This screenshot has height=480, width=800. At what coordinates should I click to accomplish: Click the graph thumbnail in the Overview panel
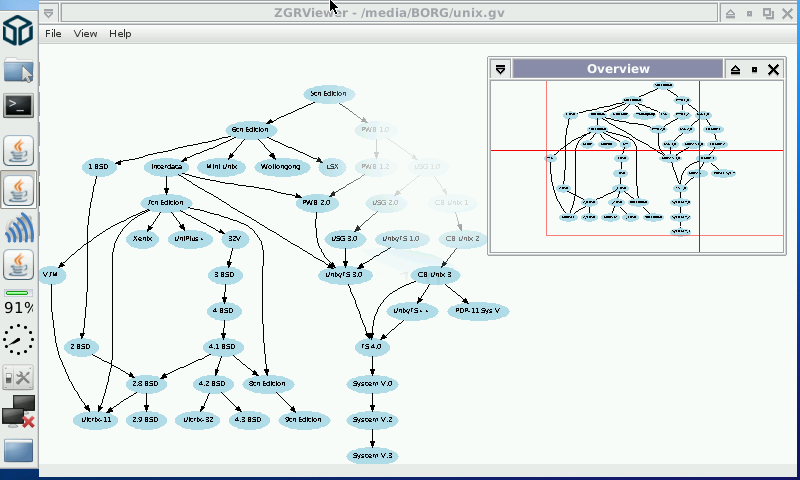(637, 166)
